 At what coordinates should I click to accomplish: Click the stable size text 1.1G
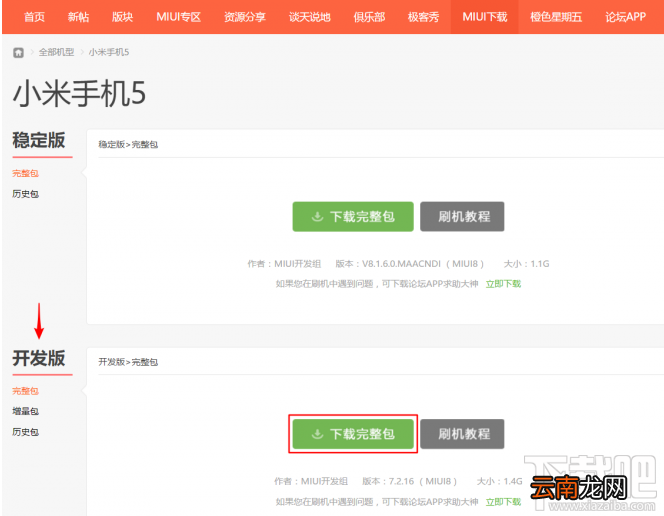coord(540,264)
